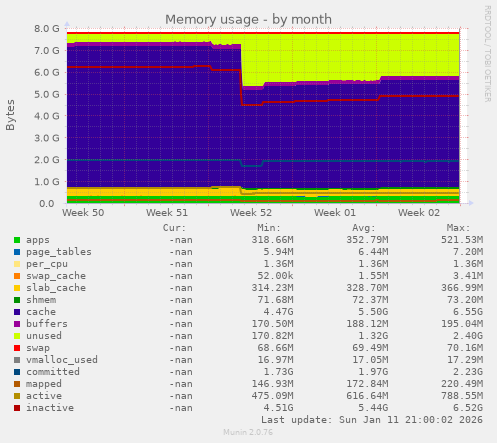The height and width of the screenshot is (443, 497).
Task: Click the inactive min value 4.51G
Action: (x=279, y=408)
